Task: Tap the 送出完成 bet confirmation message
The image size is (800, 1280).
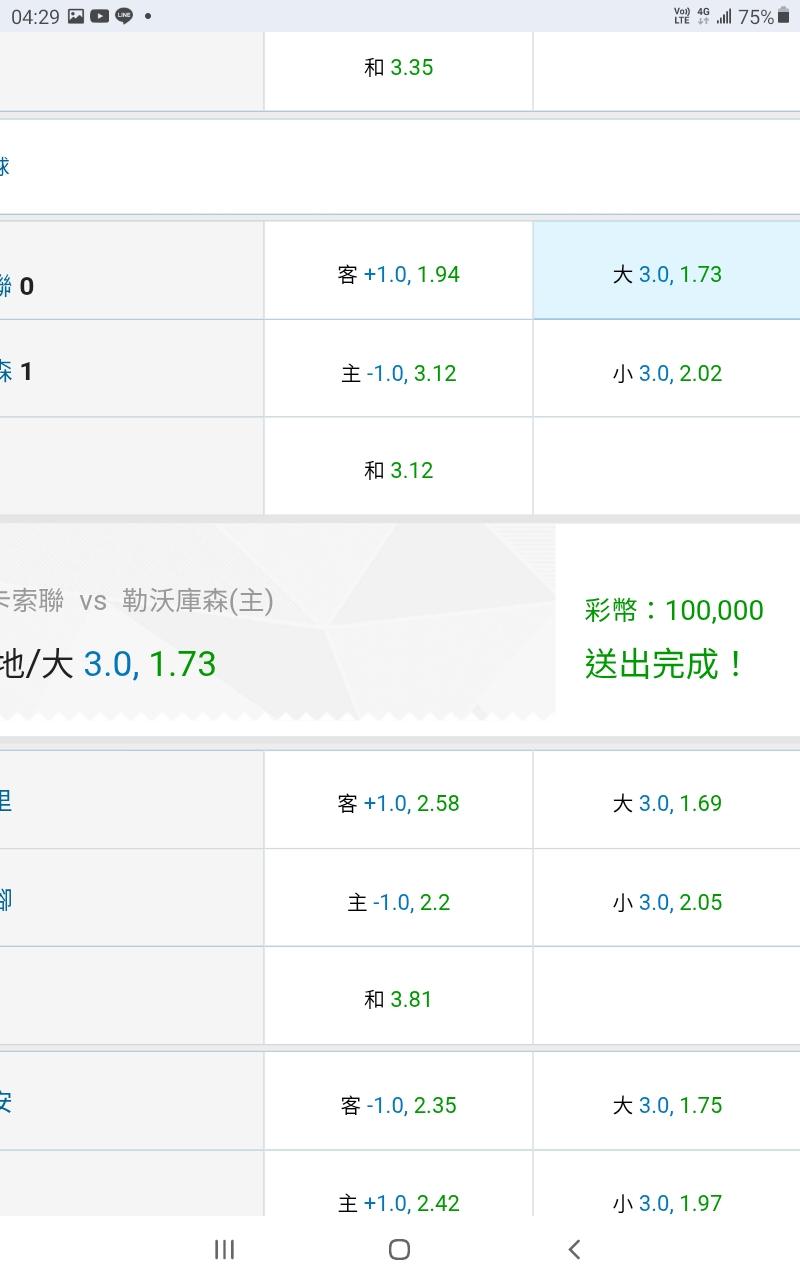Action: [664, 664]
